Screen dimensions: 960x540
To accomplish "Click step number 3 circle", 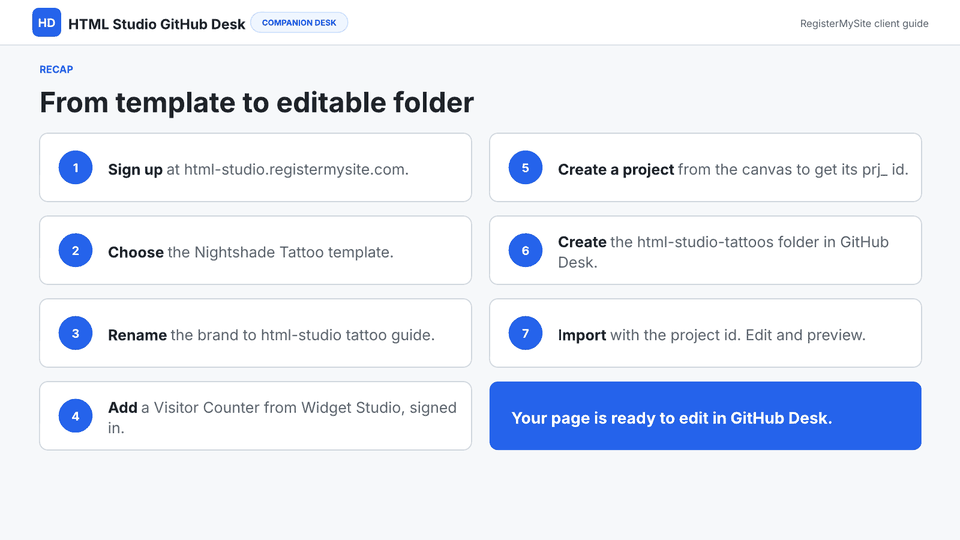I will click(75, 333).
